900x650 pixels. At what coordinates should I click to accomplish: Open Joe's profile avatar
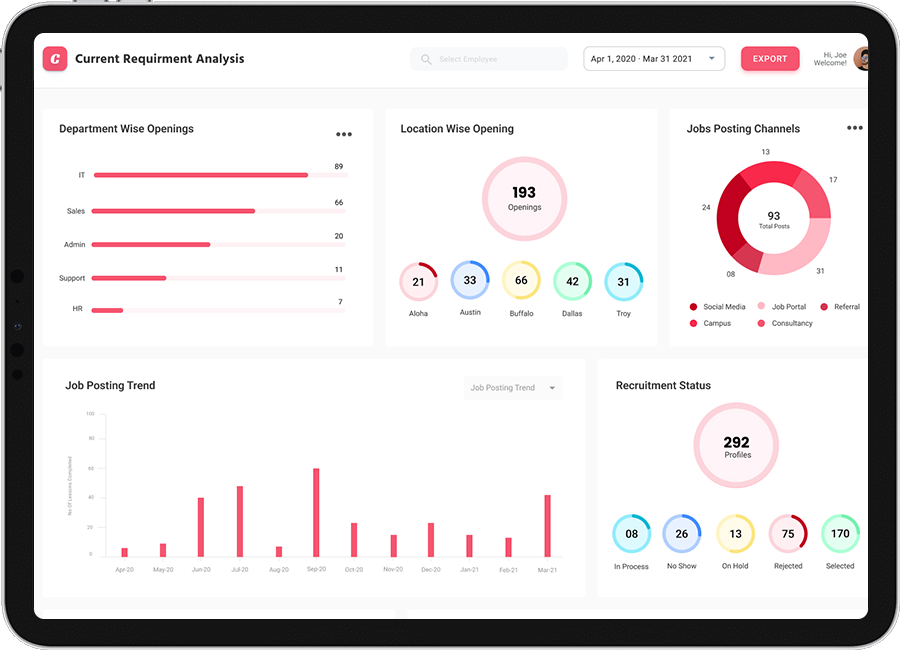pyautogui.click(x=861, y=59)
